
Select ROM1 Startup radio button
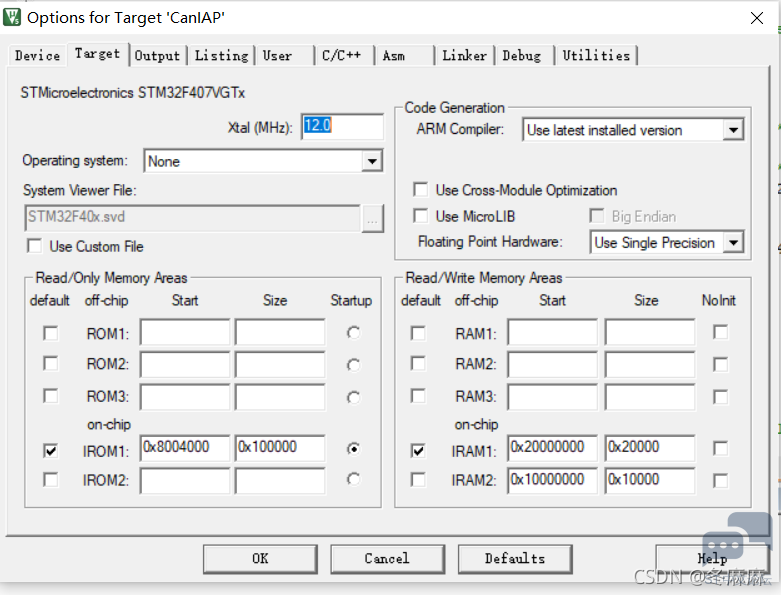tap(353, 333)
